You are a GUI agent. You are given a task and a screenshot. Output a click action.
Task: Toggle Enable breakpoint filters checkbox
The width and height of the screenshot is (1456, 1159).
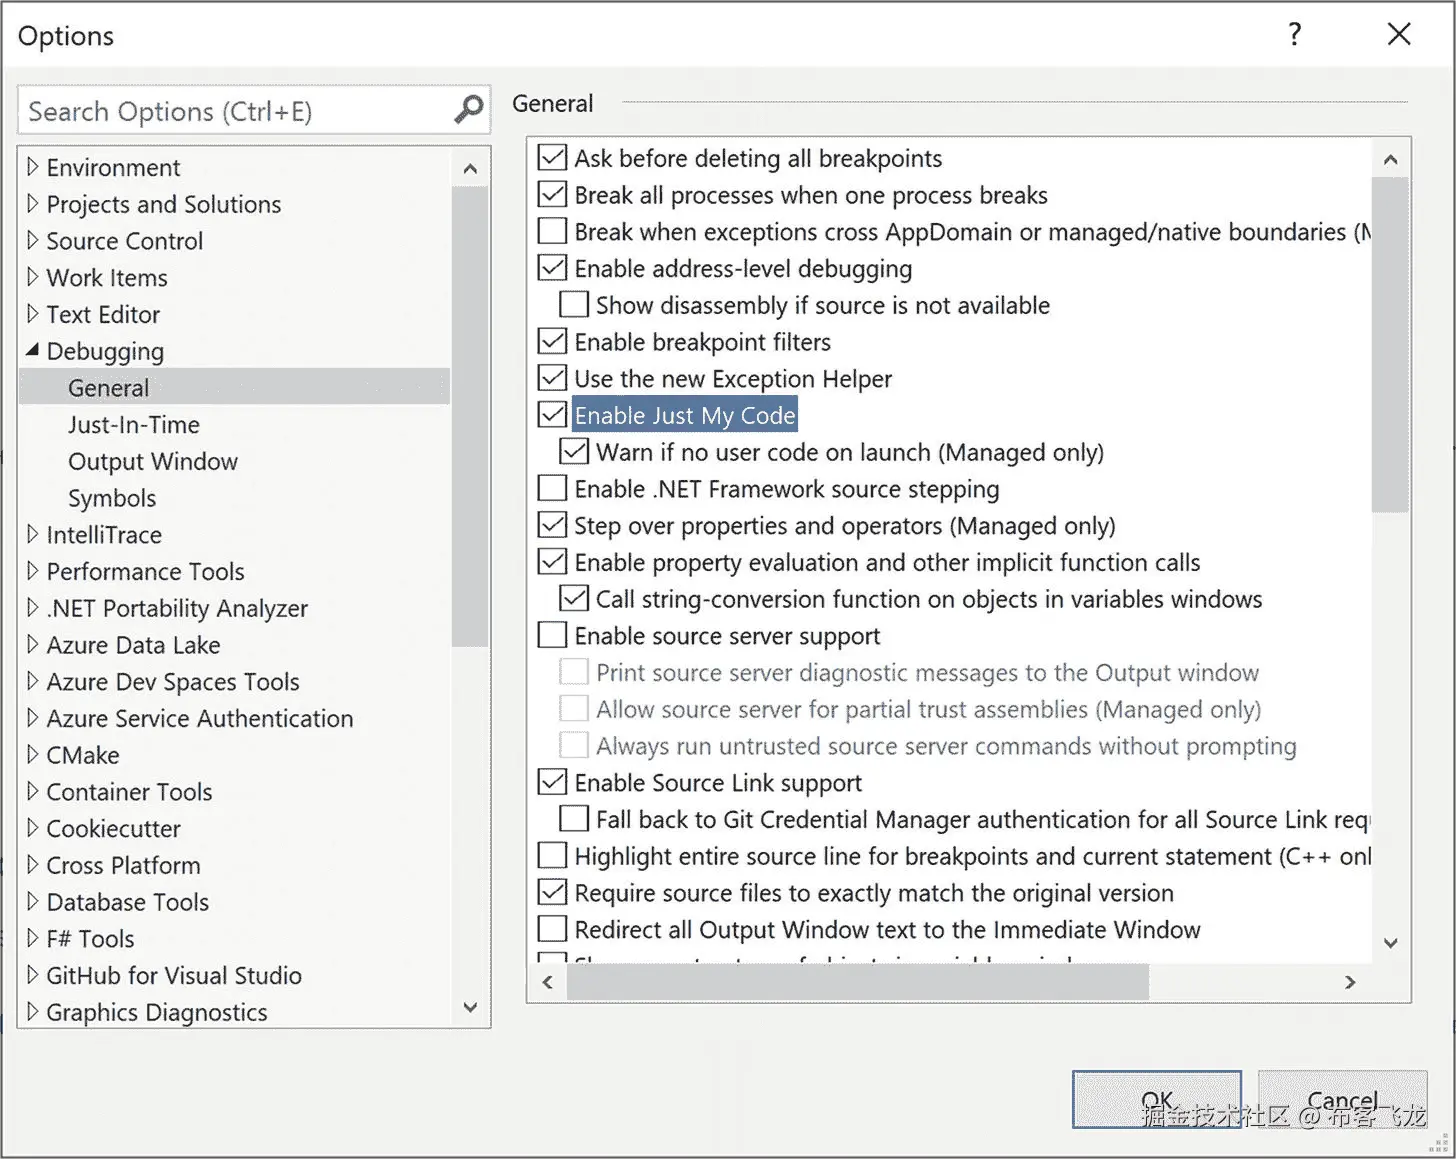(x=552, y=342)
